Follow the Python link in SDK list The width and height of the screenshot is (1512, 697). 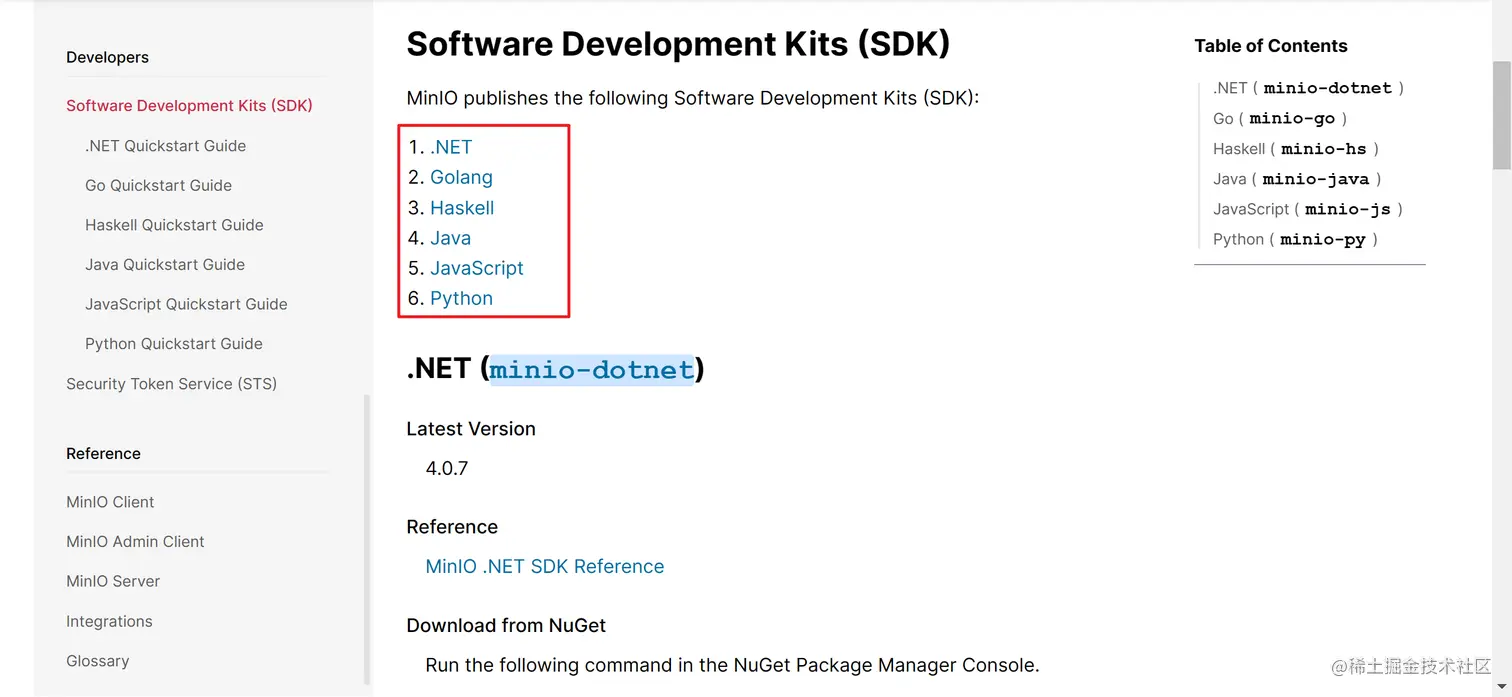tap(461, 298)
